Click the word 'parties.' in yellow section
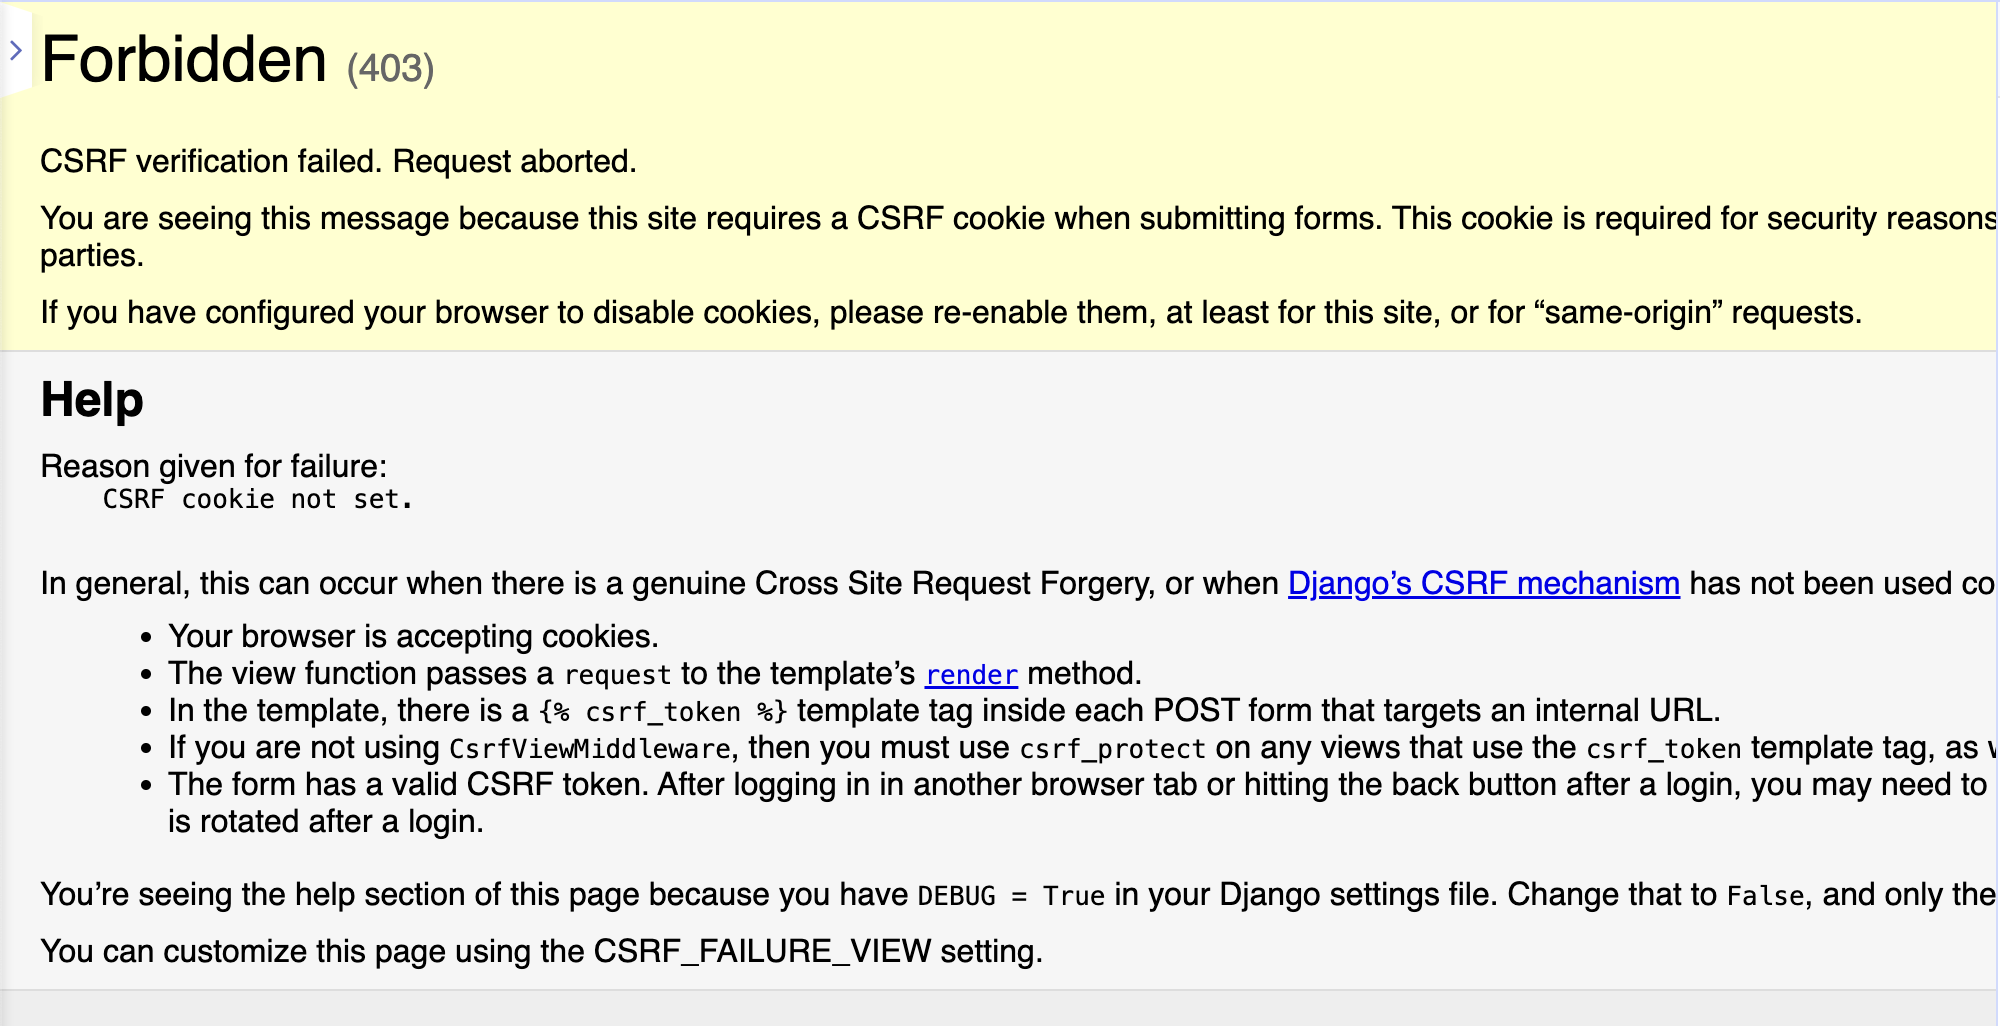 click(92, 256)
